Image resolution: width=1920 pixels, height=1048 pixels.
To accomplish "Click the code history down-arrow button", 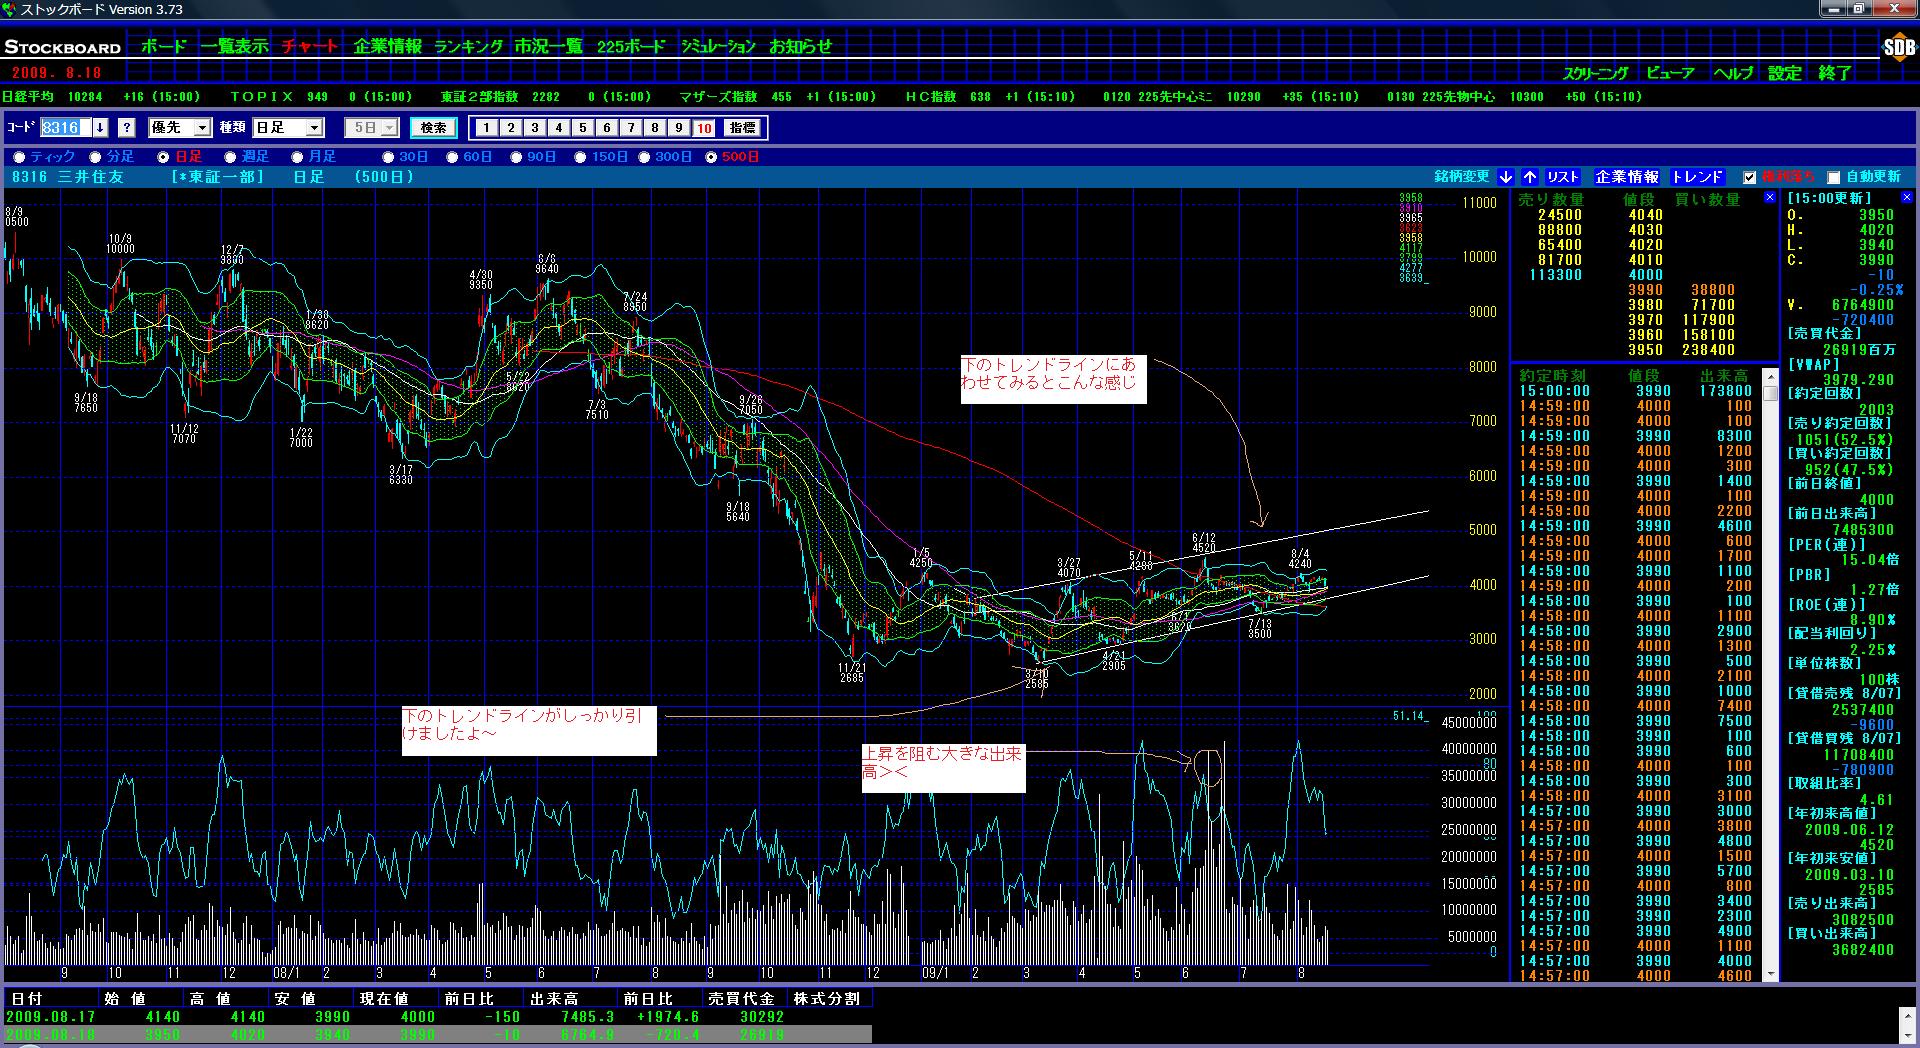I will [x=100, y=128].
